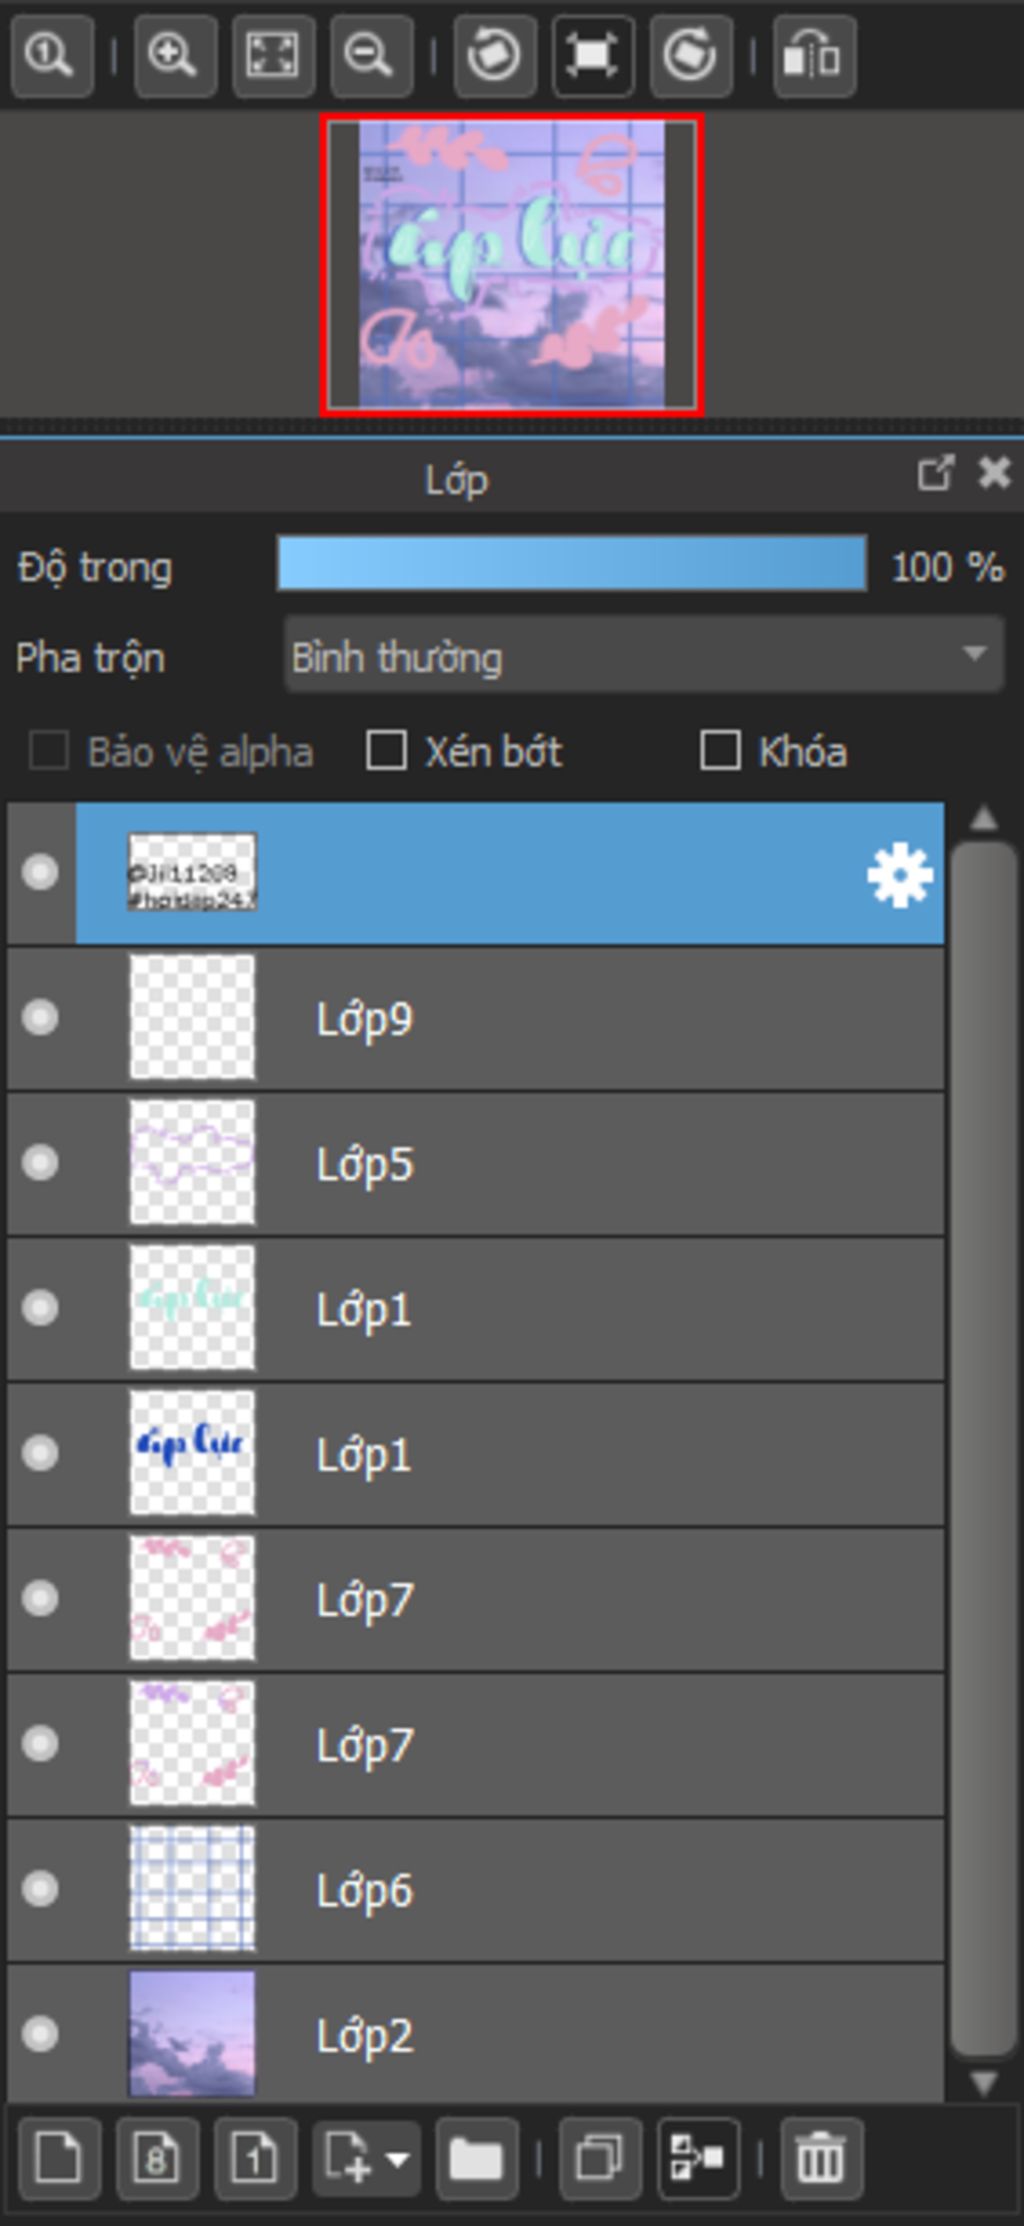Enable the Khóa checkbox
This screenshot has width=1024, height=2226.
tap(720, 751)
